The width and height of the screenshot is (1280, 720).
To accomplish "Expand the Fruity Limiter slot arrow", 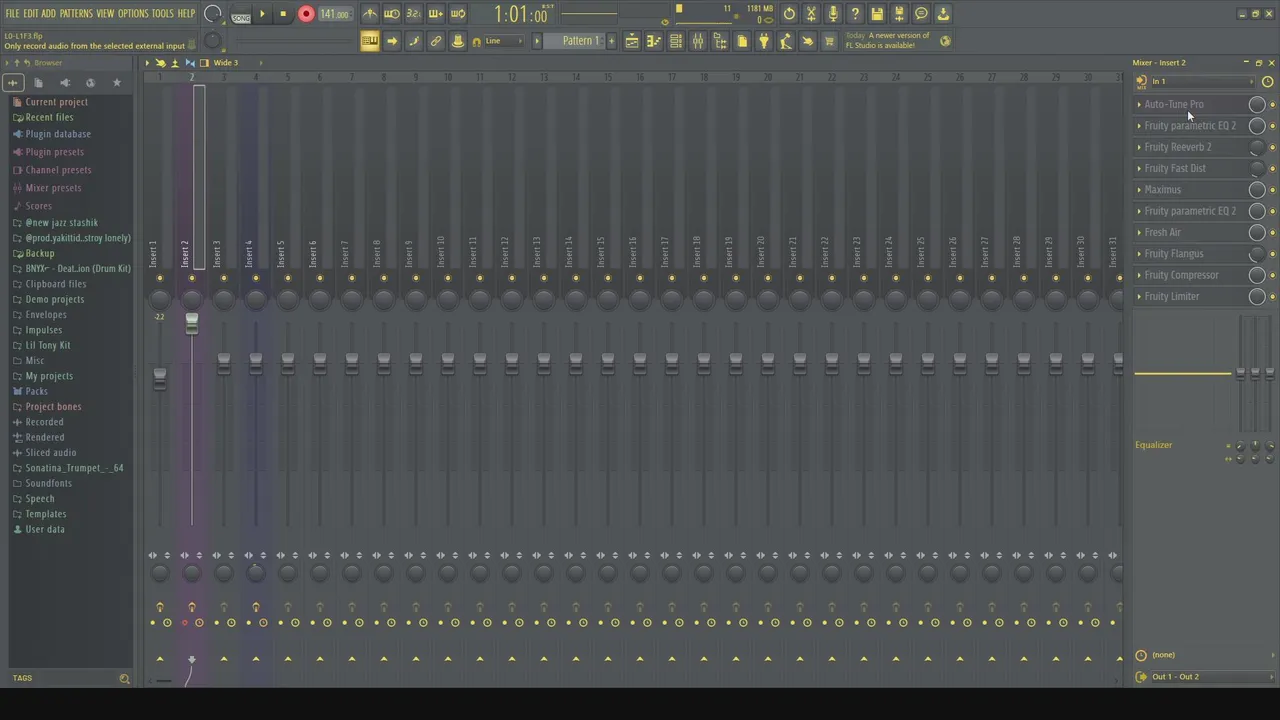I will point(1139,296).
